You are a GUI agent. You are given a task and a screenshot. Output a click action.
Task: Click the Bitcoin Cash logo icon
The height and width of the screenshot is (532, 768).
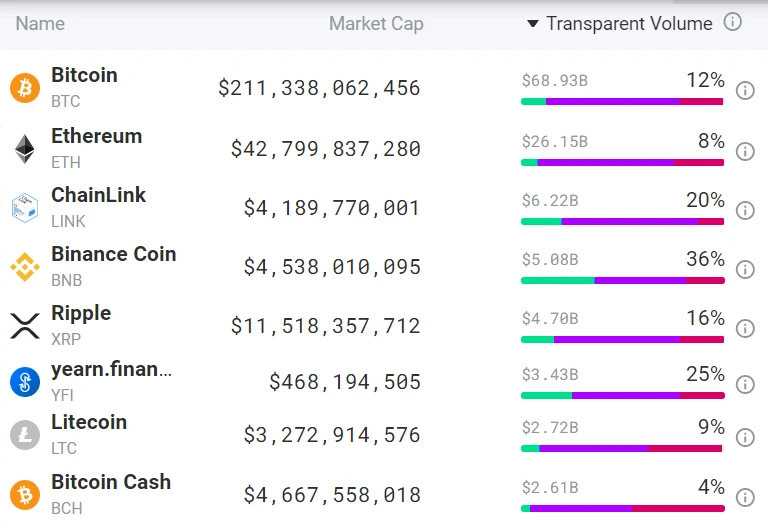[24, 494]
